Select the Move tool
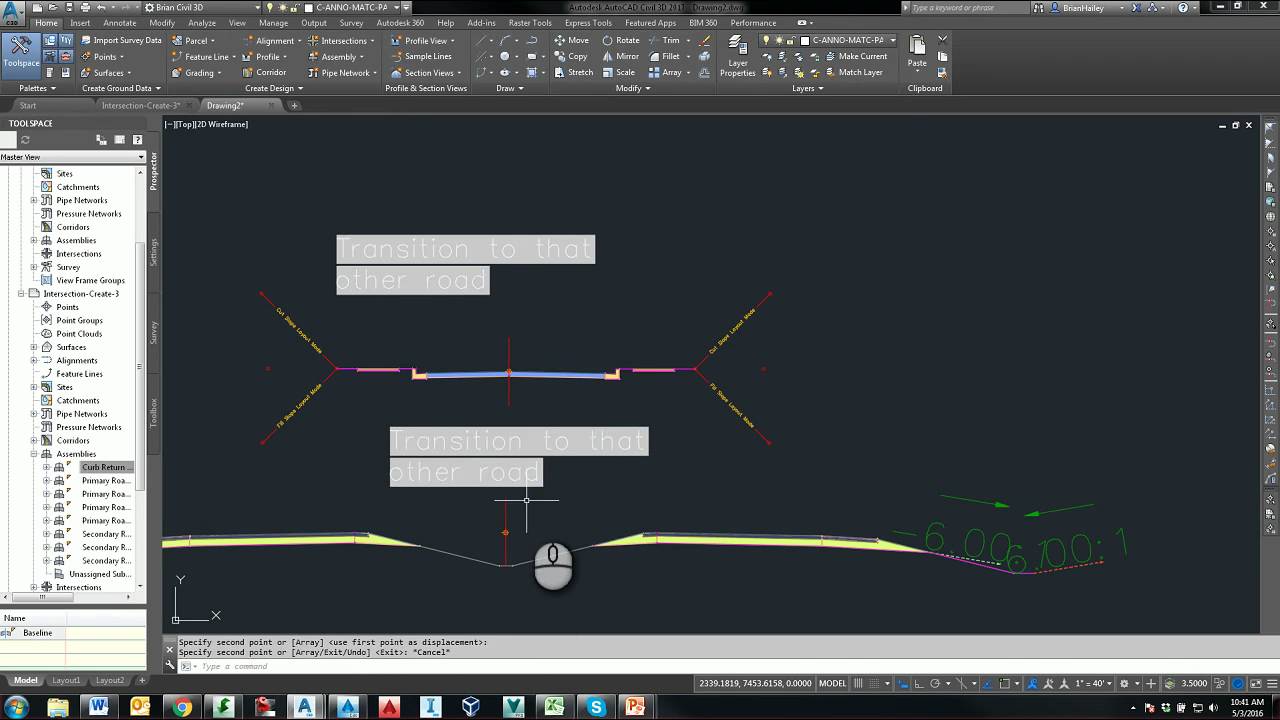1280x720 pixels. [571, 41]
